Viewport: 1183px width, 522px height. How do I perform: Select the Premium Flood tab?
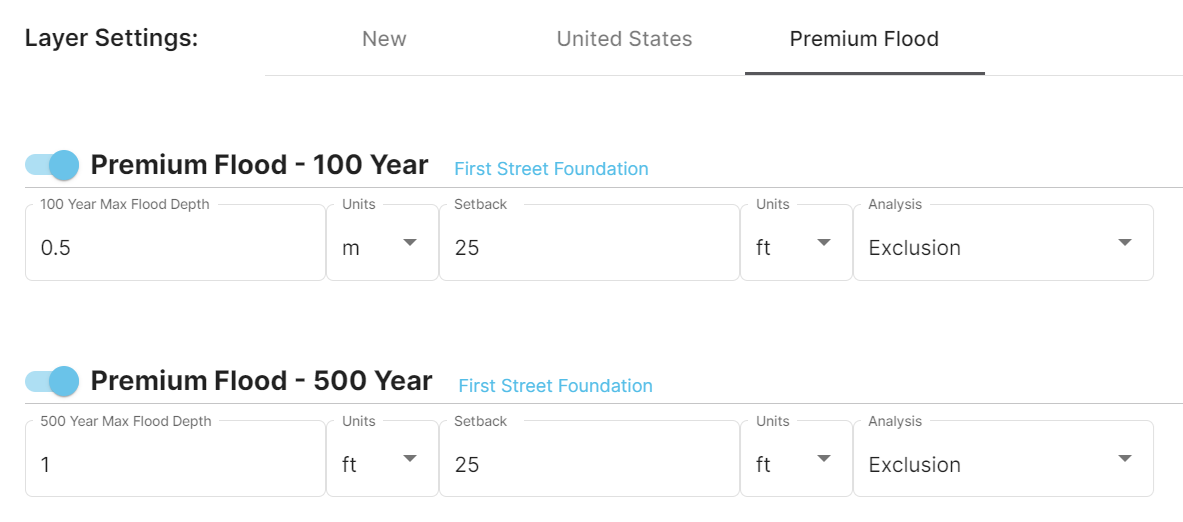click(x=864, y=40)
